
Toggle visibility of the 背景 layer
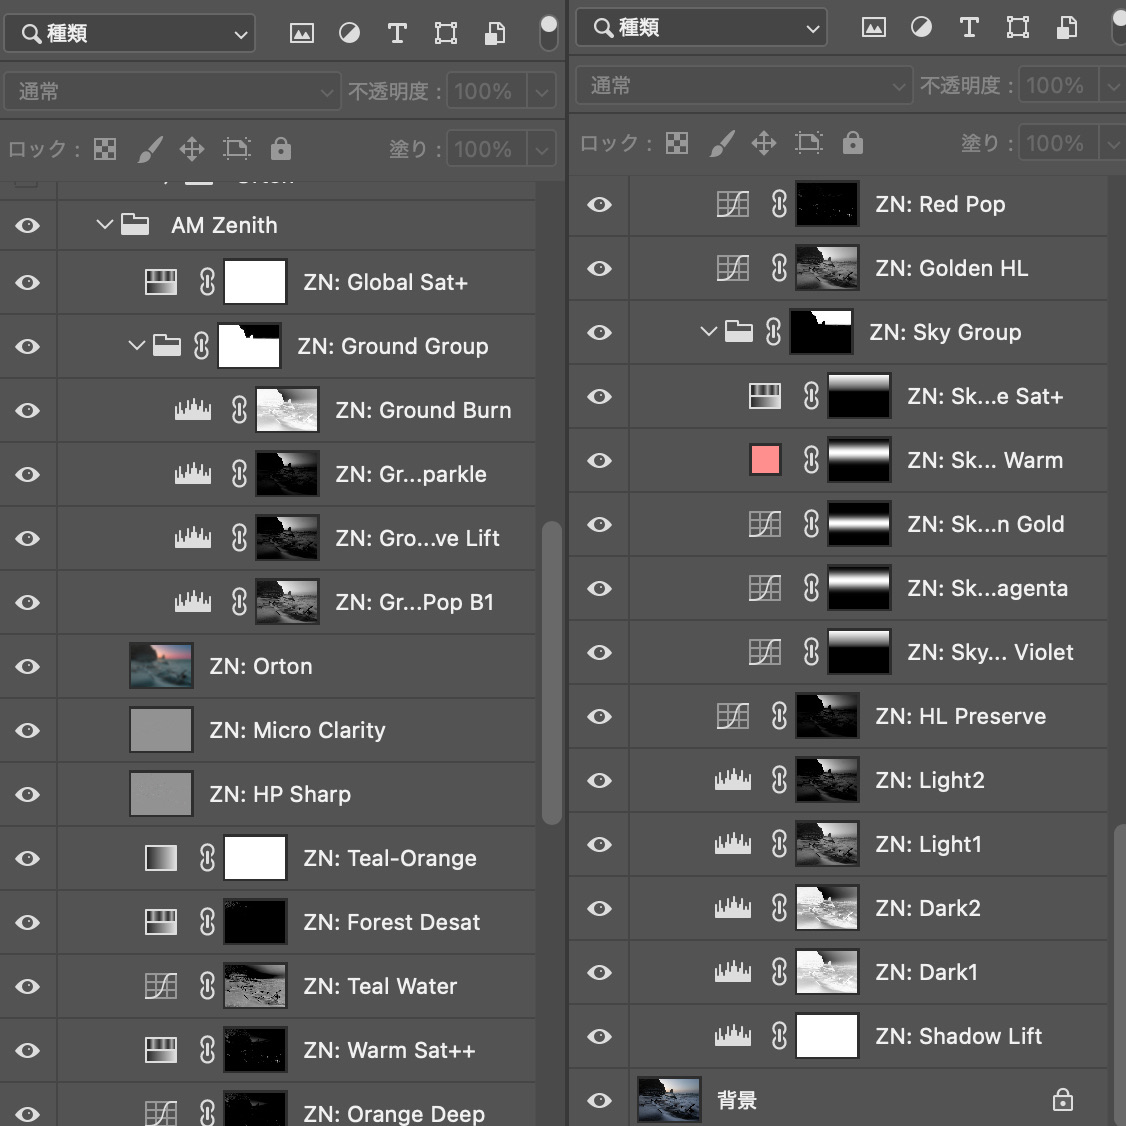click(599, 1100)
